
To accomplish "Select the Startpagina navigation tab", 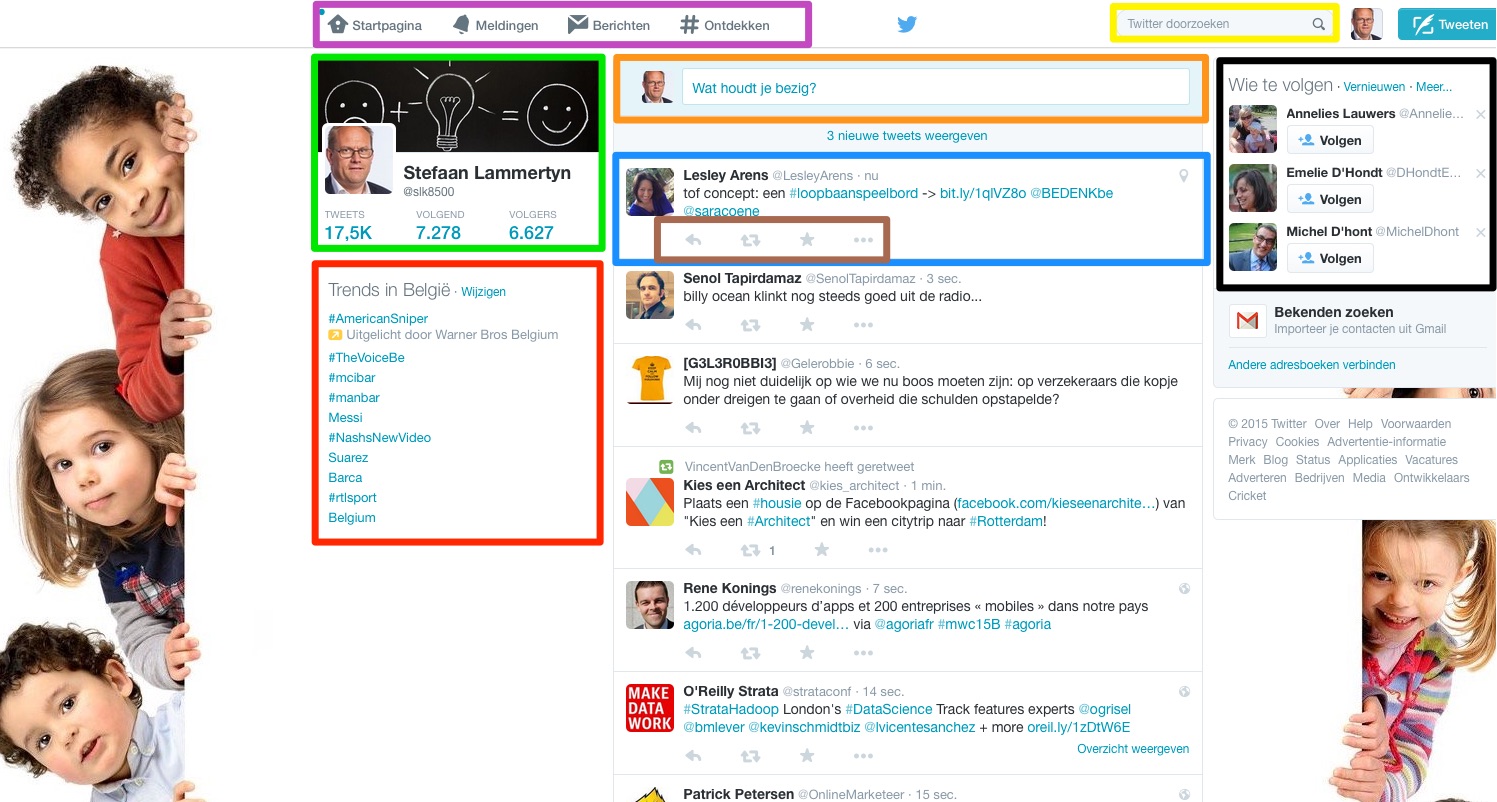I will tap(386, 25).
